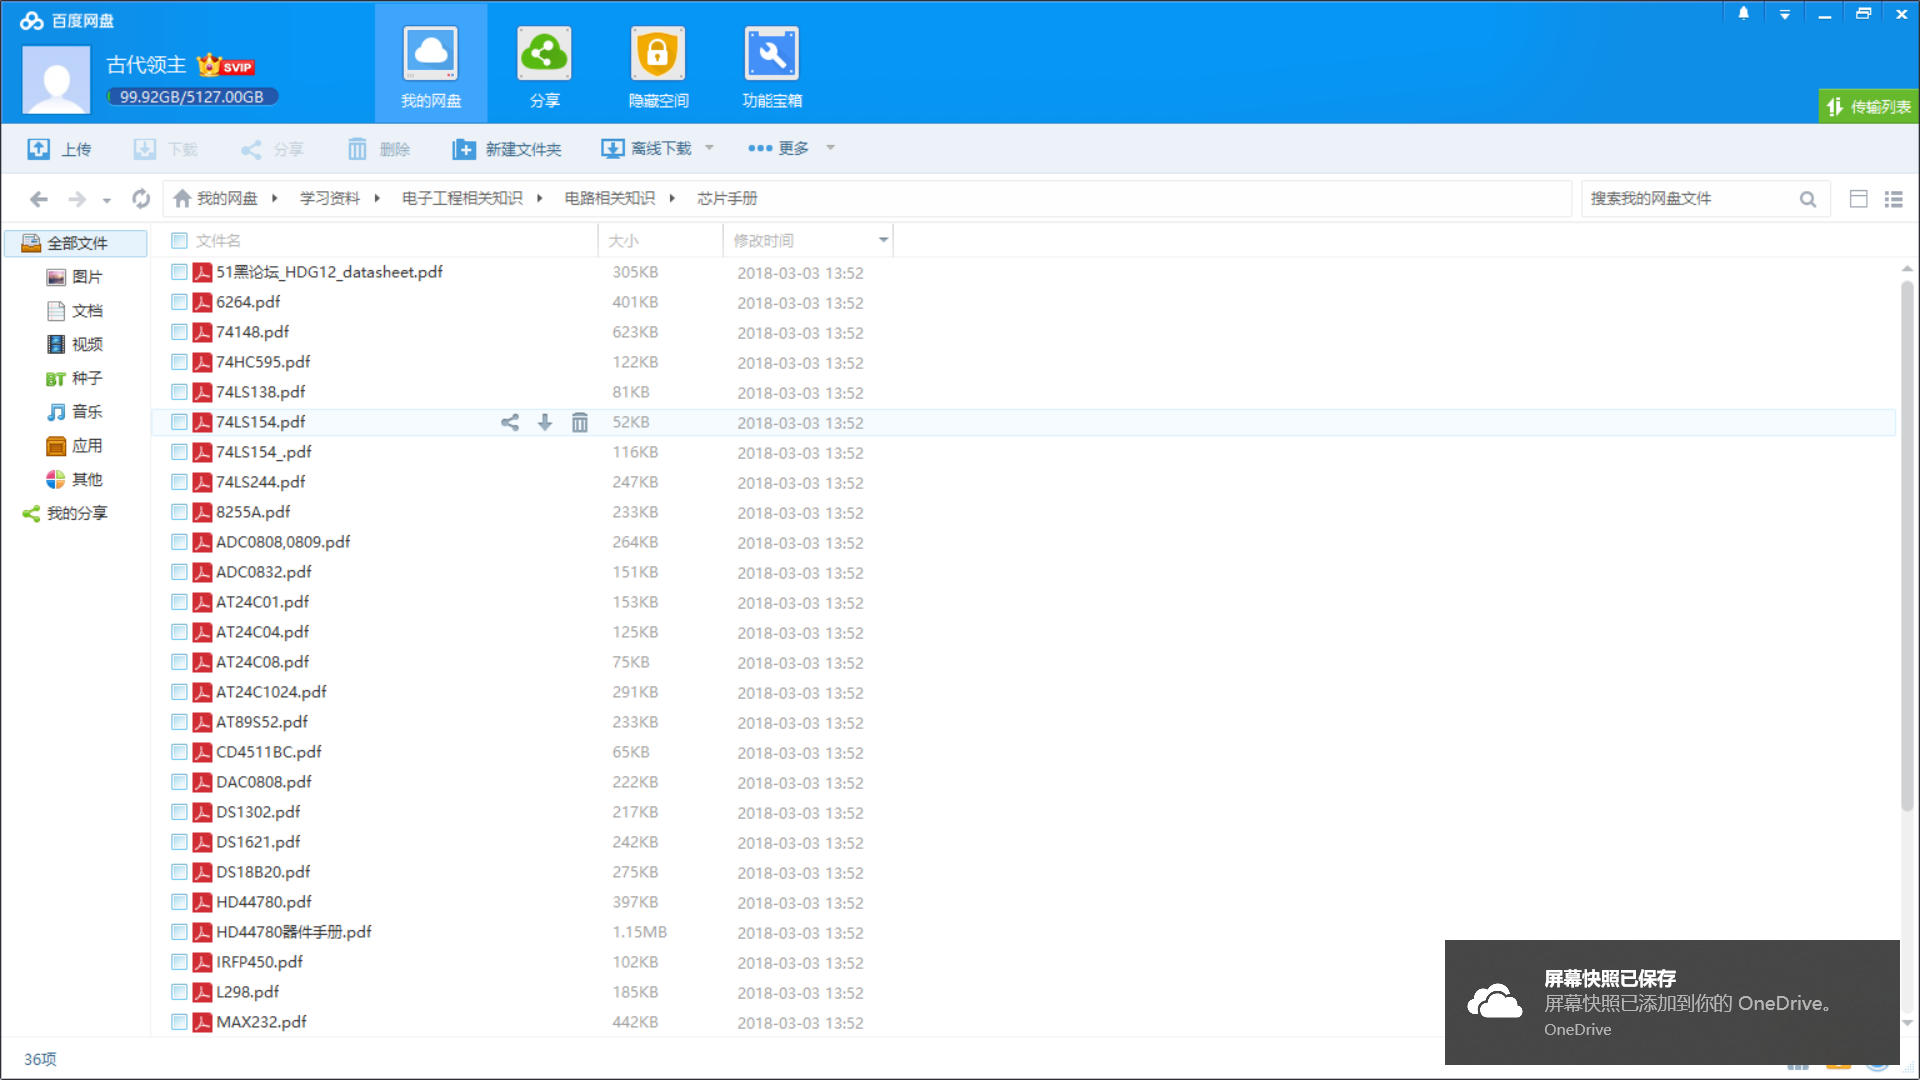Delete 74LS154.pdf using row trash icon
Screen dimensions: 1920x1080
[x=580, y=422]
